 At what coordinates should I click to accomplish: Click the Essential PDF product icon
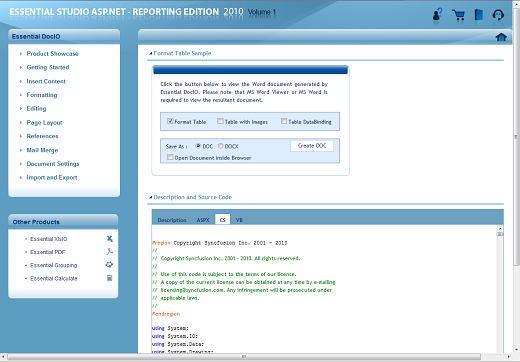(109, 252)
